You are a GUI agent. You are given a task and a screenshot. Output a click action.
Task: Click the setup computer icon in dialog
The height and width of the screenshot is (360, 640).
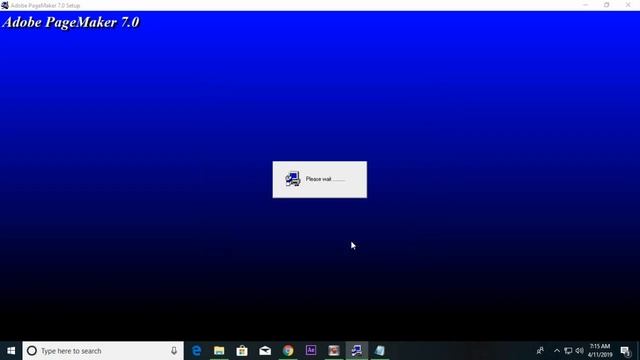[293, 179]
